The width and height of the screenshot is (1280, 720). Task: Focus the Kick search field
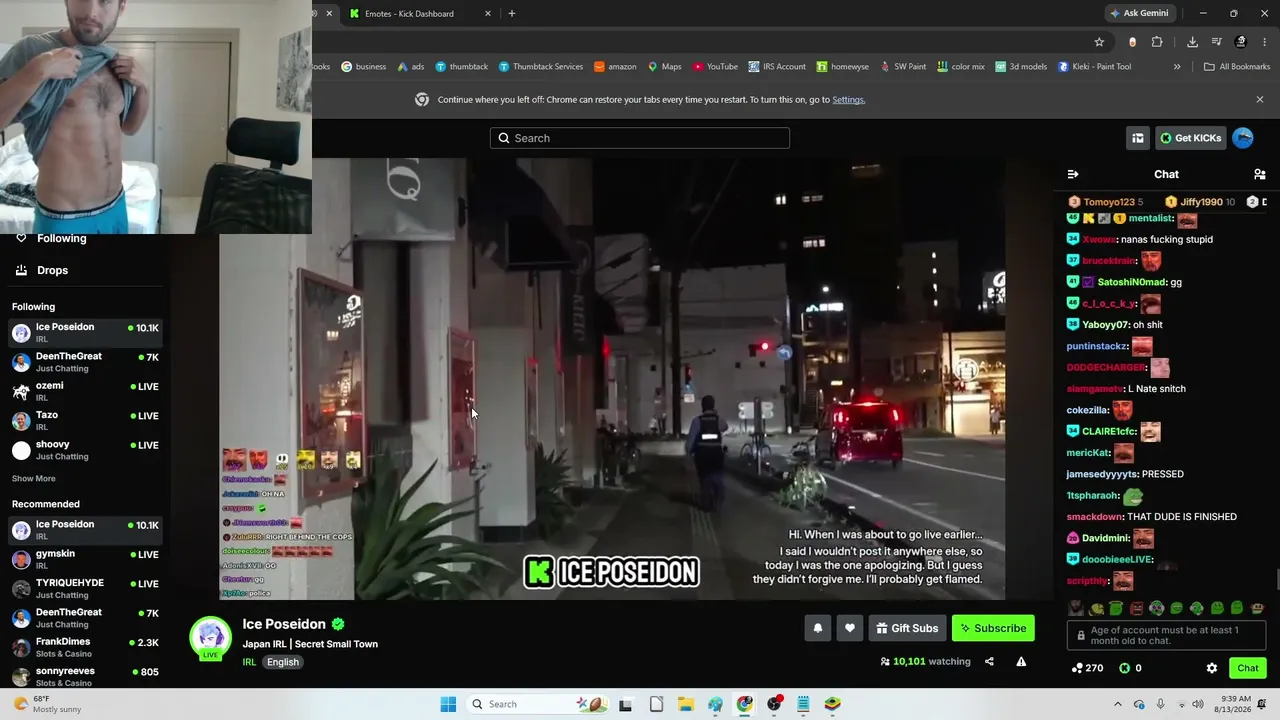click(640, 138)
